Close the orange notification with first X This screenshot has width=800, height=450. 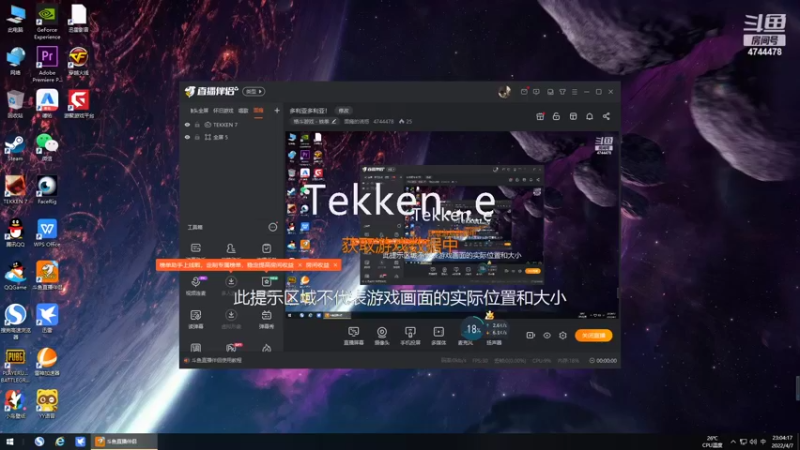click(x=299, y=265)
